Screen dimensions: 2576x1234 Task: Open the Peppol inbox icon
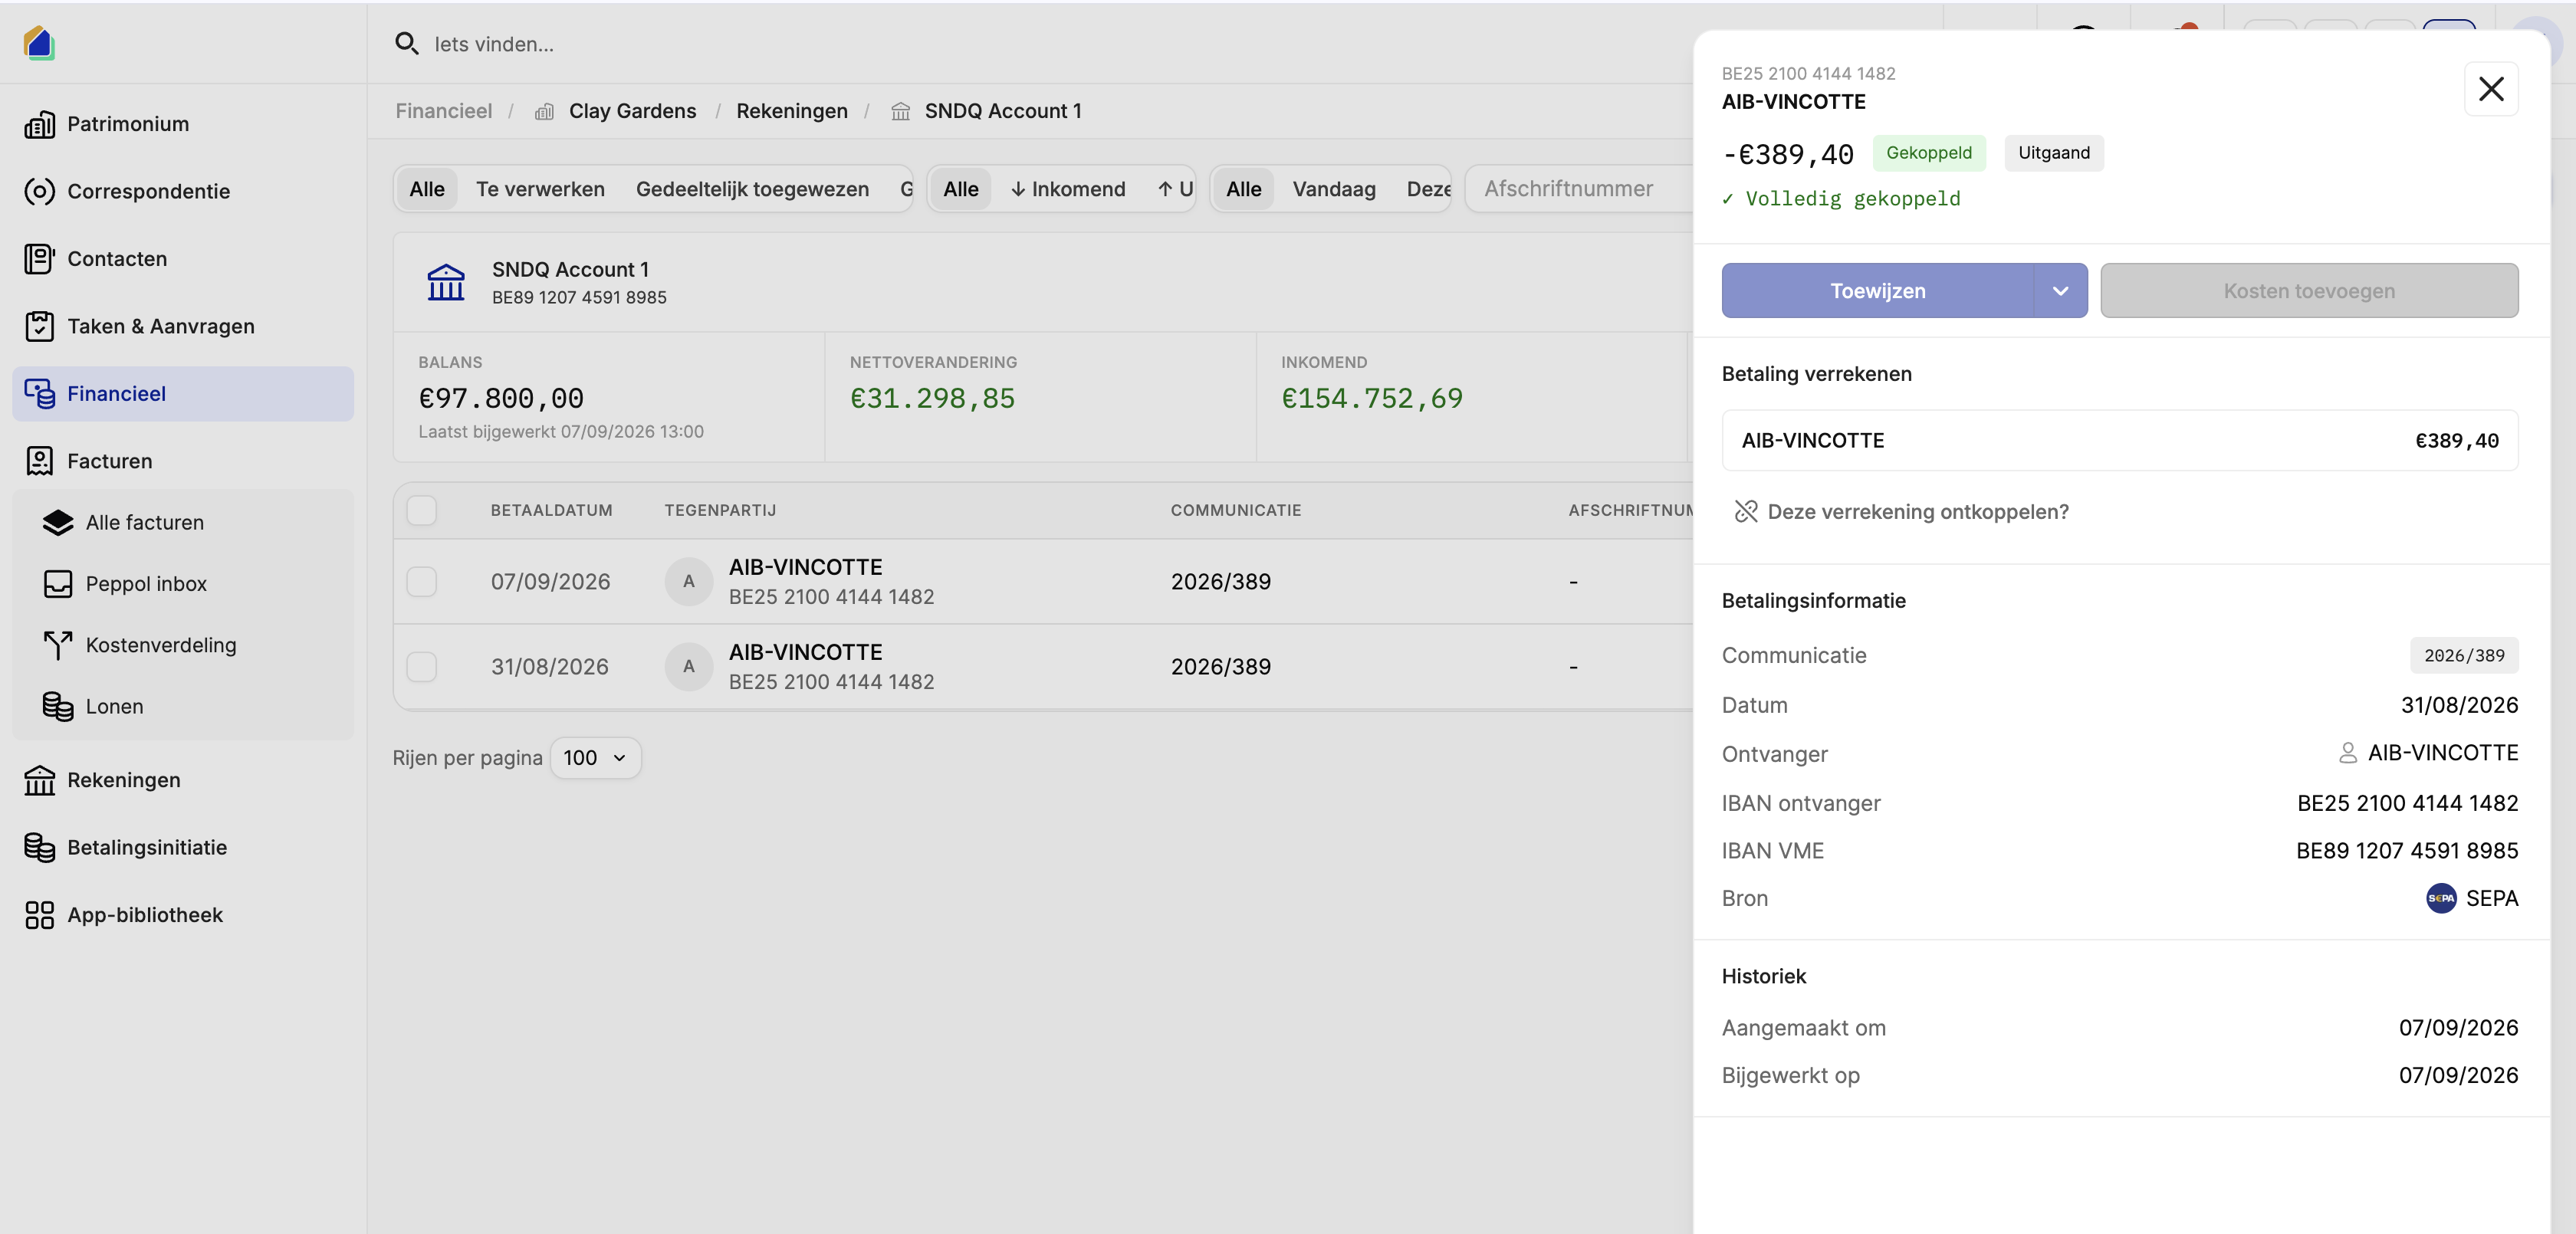[x=58, y=584]
